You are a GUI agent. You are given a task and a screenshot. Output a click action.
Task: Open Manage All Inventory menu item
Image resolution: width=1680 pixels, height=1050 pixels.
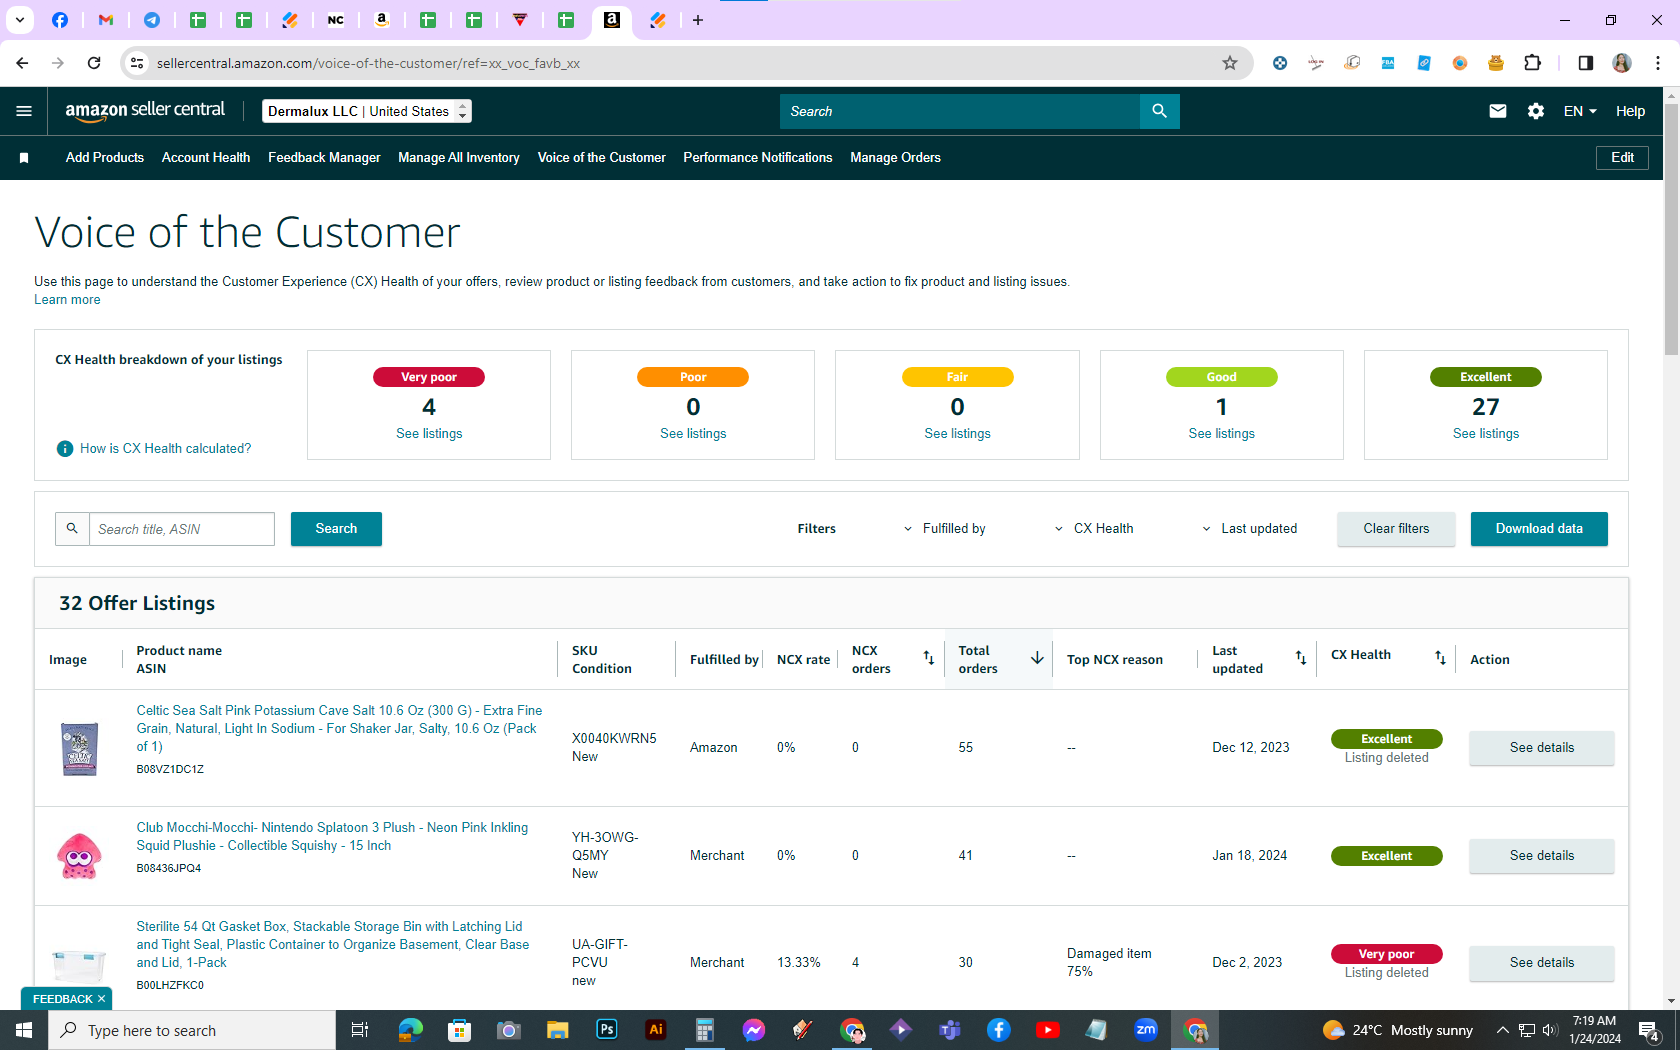459,158
